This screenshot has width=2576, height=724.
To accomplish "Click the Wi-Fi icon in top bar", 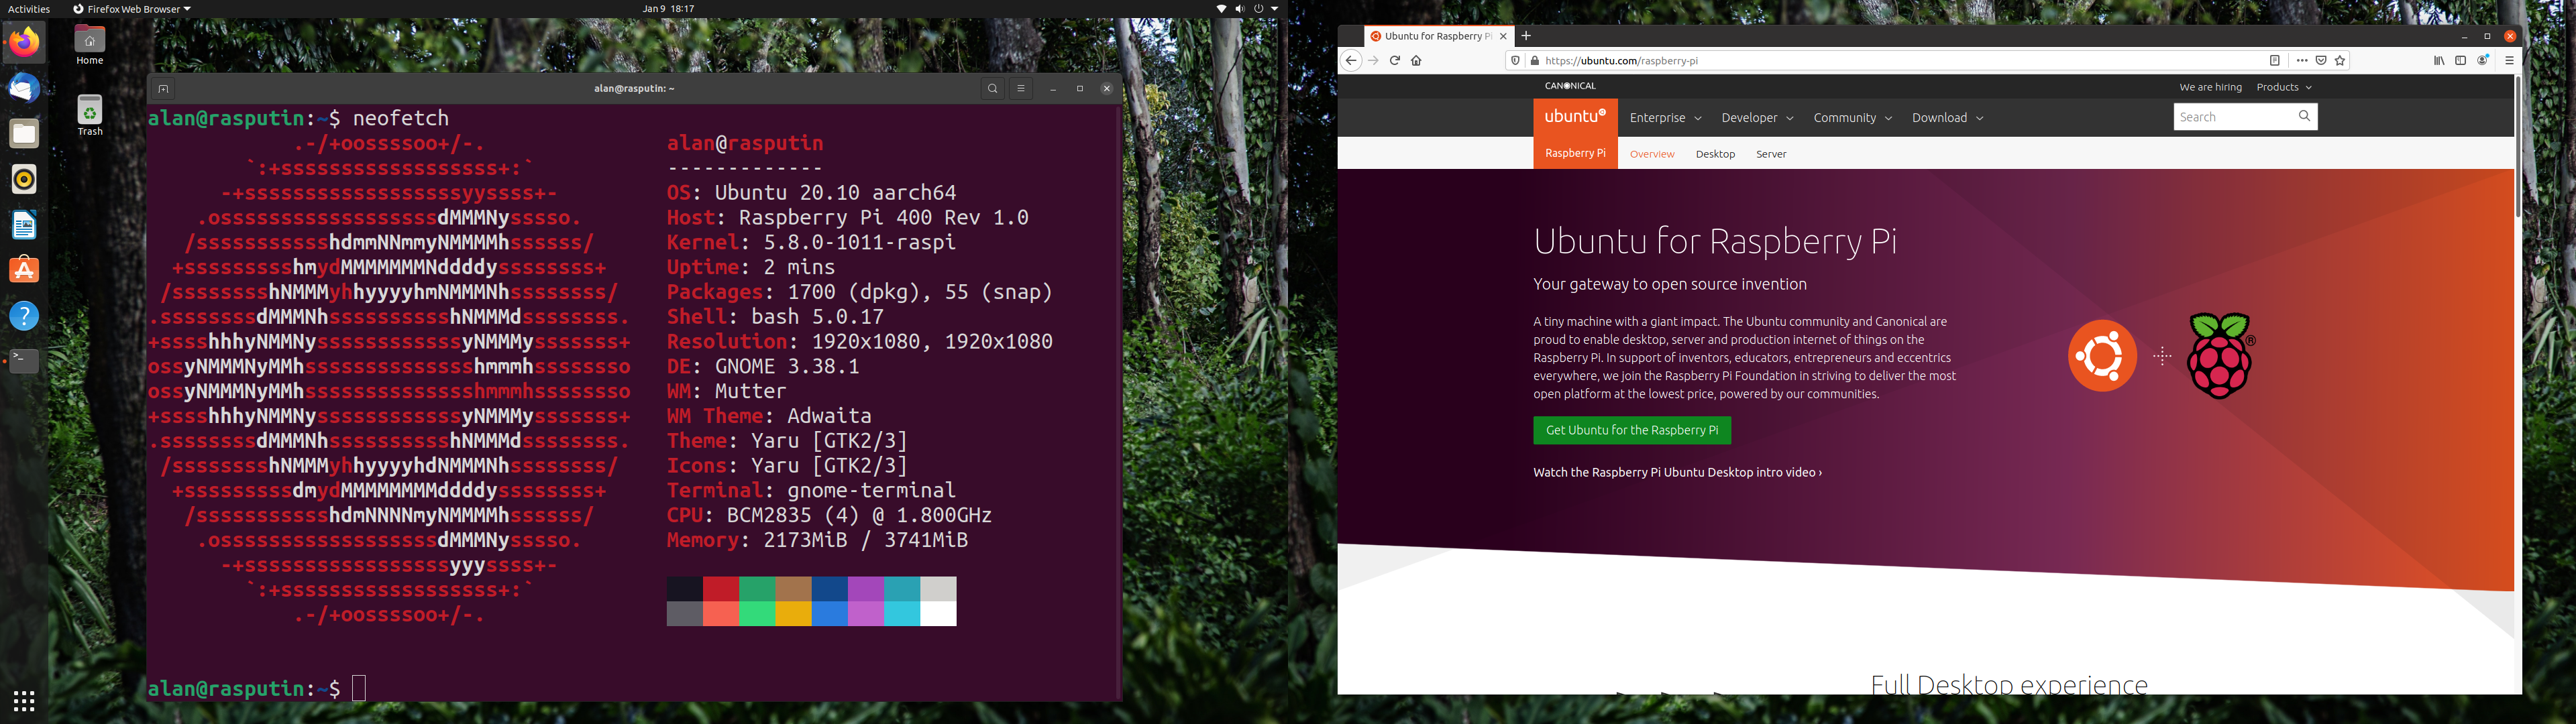I will click(x=1221, y=9).
